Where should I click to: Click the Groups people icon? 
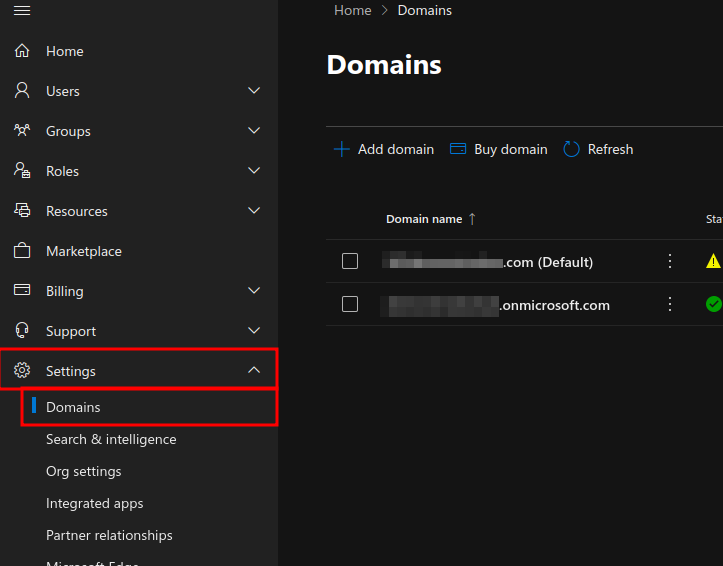click(22, 130)
